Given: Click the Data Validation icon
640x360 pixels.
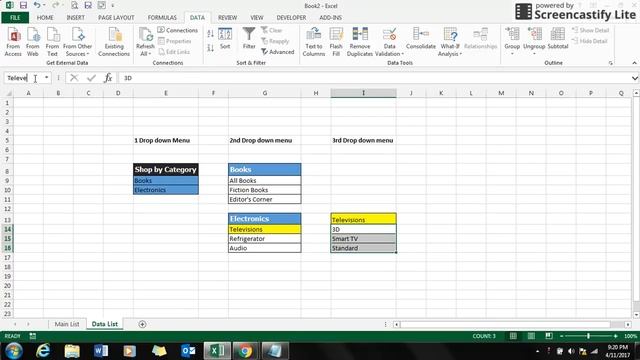Looking at the screenshot, I should pos(389,35).
